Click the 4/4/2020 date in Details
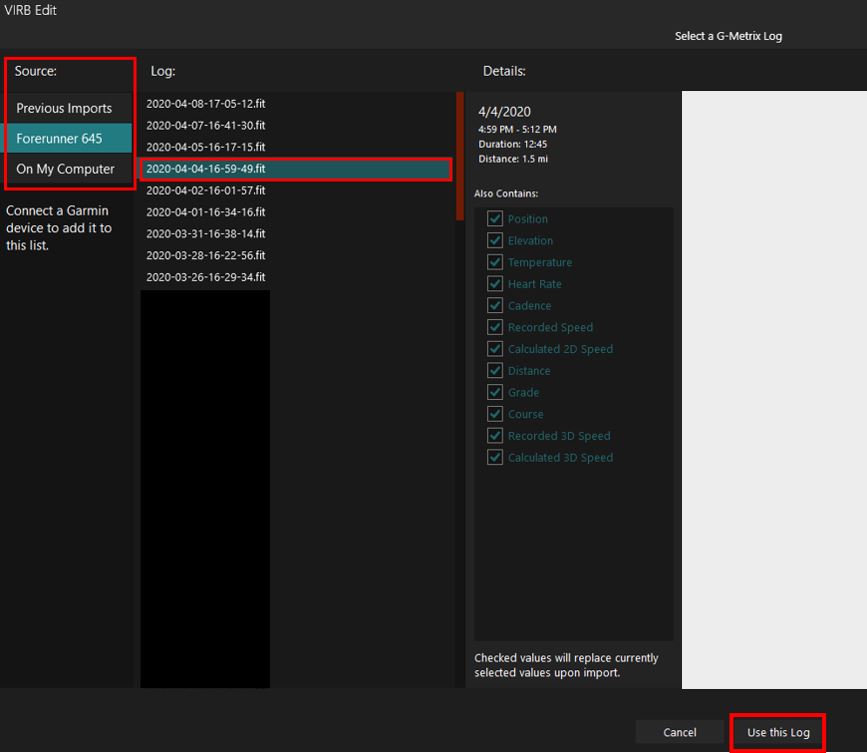The height and width of the screenshot is (753, 867). coord(504,112)
